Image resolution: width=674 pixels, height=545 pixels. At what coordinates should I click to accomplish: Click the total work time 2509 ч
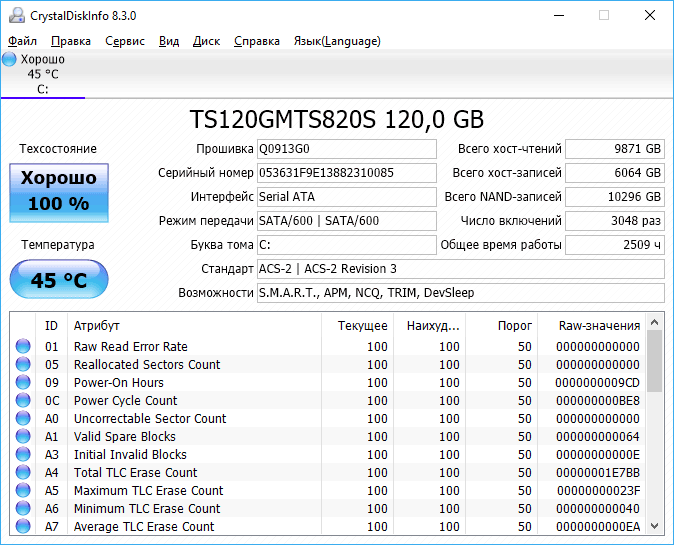615,245
